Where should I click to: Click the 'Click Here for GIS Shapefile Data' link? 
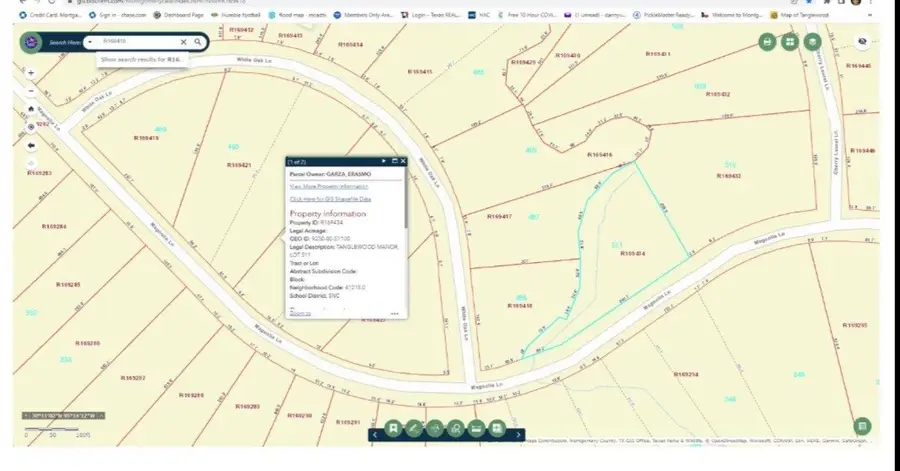point(329,199)
